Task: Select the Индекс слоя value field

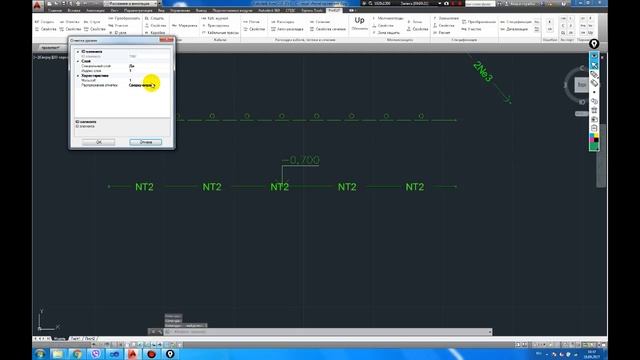Action: point(149,71)
